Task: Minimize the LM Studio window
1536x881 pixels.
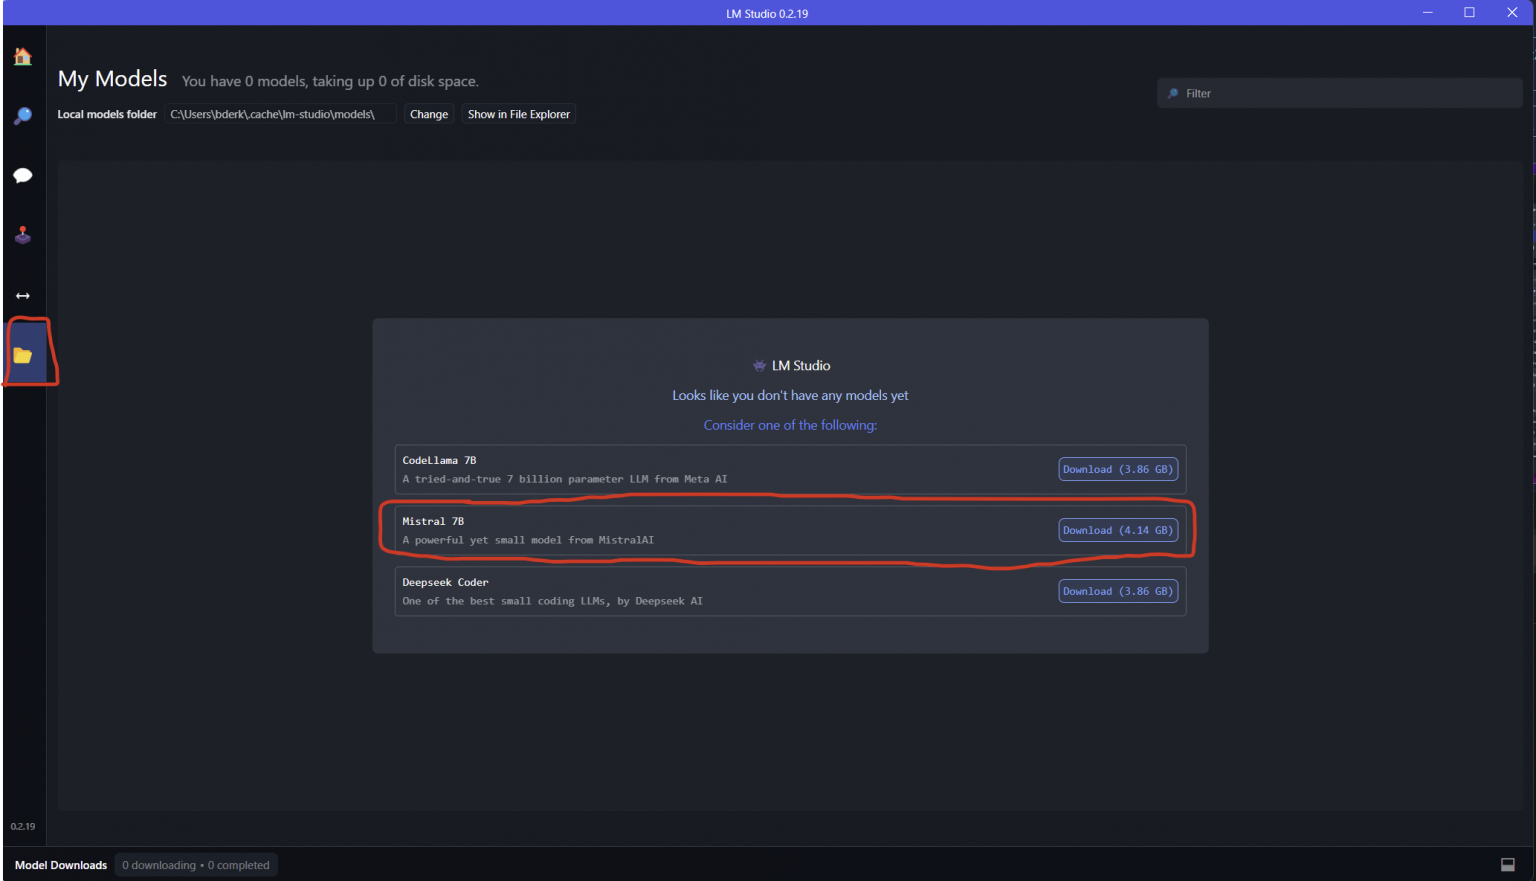Action: click(x=1427, y=13)
